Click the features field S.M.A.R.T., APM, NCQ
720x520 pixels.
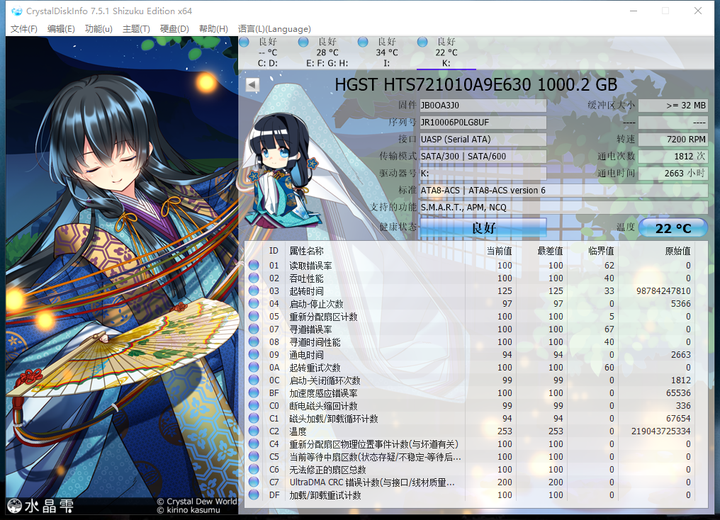coord(564,208)
